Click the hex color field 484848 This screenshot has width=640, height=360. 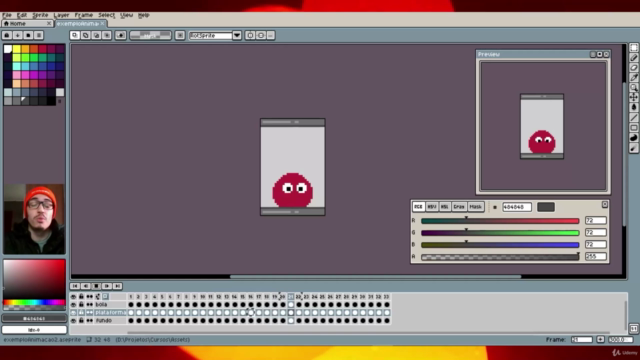coord(517,207)
